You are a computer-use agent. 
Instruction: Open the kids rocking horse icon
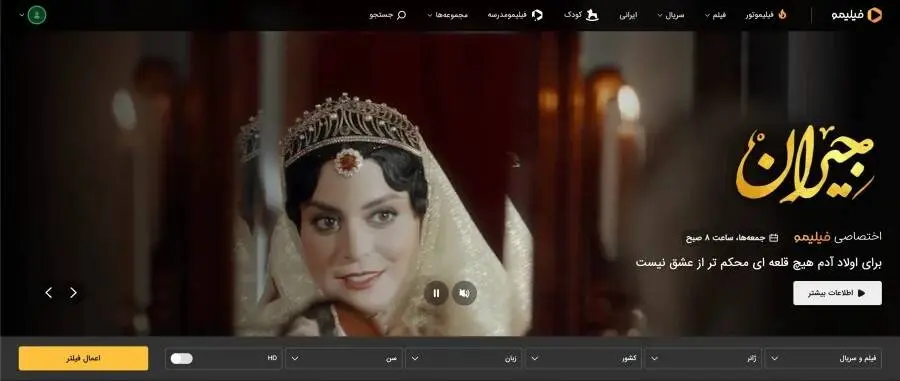point(592,15)
